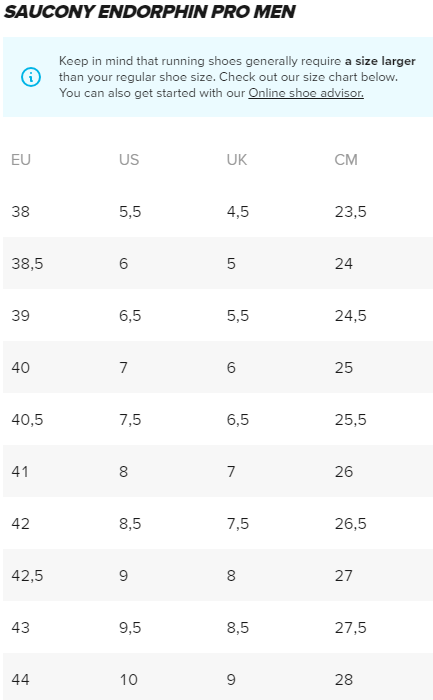Click the UK 4,5 size cell
Image resolution: width=433 pixels, height=700 pixels.
tap(237, 212)
